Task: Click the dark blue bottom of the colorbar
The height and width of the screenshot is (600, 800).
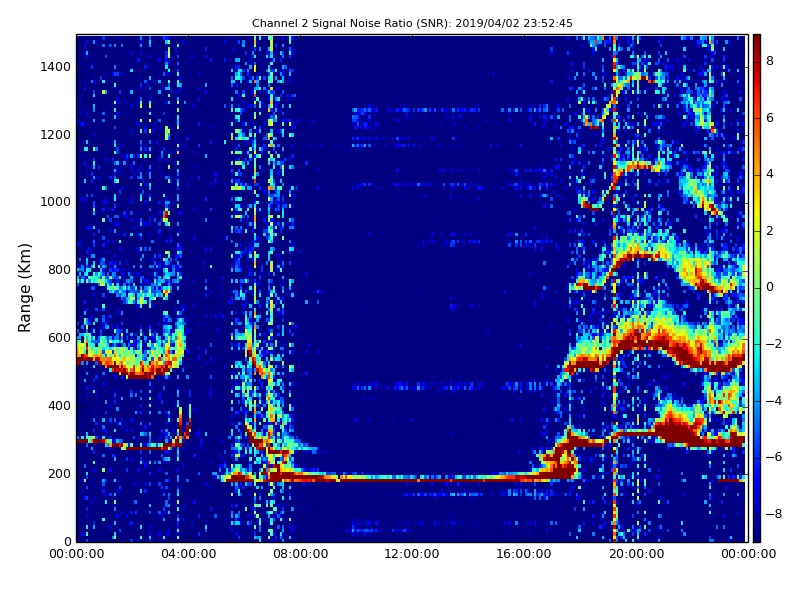Action: [x=757, y=531]
